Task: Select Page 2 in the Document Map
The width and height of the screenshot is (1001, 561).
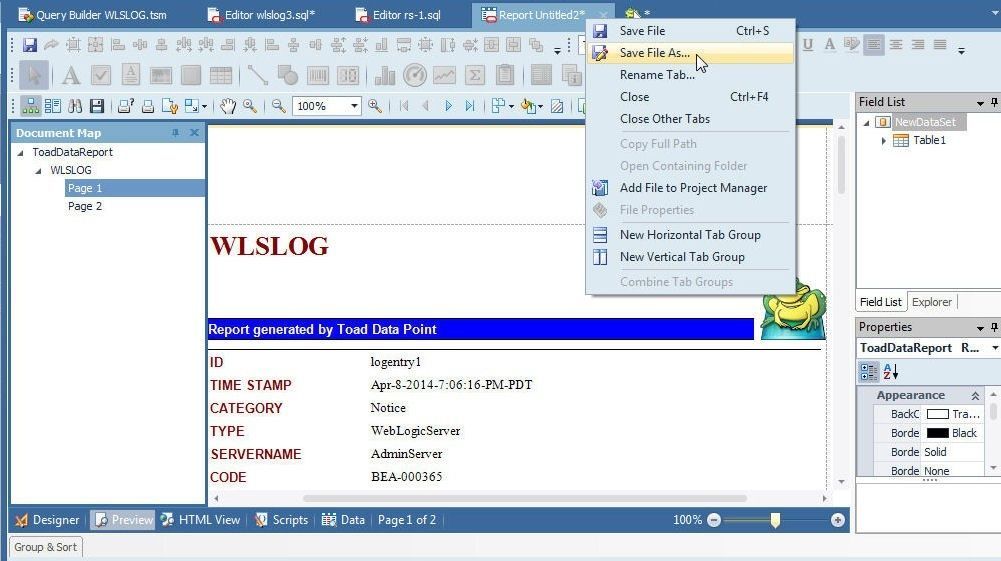Action: (85, 206)
